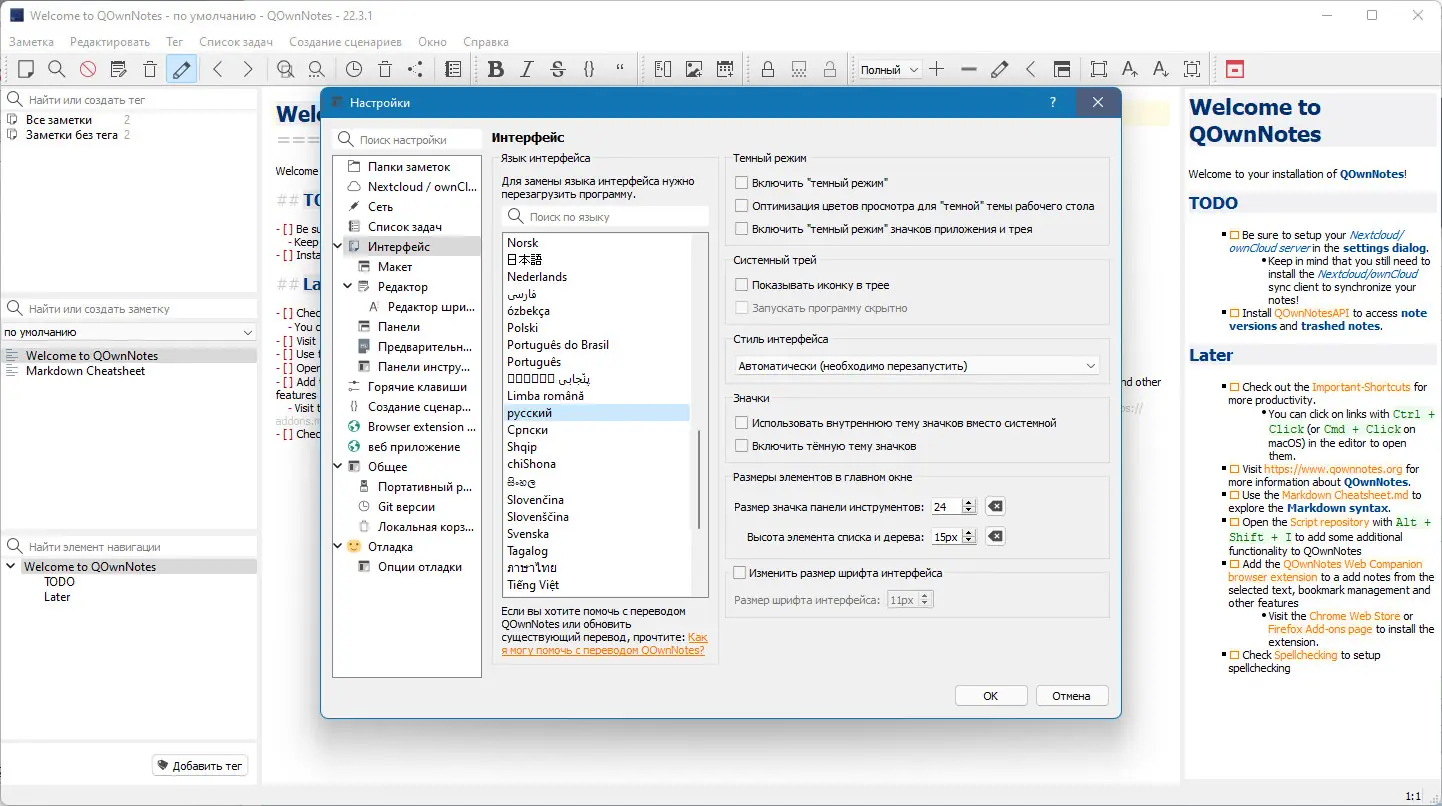Screen dimensions: 1442x806
Task: Click the Добавить тег button
Action: tap(200, 766)
